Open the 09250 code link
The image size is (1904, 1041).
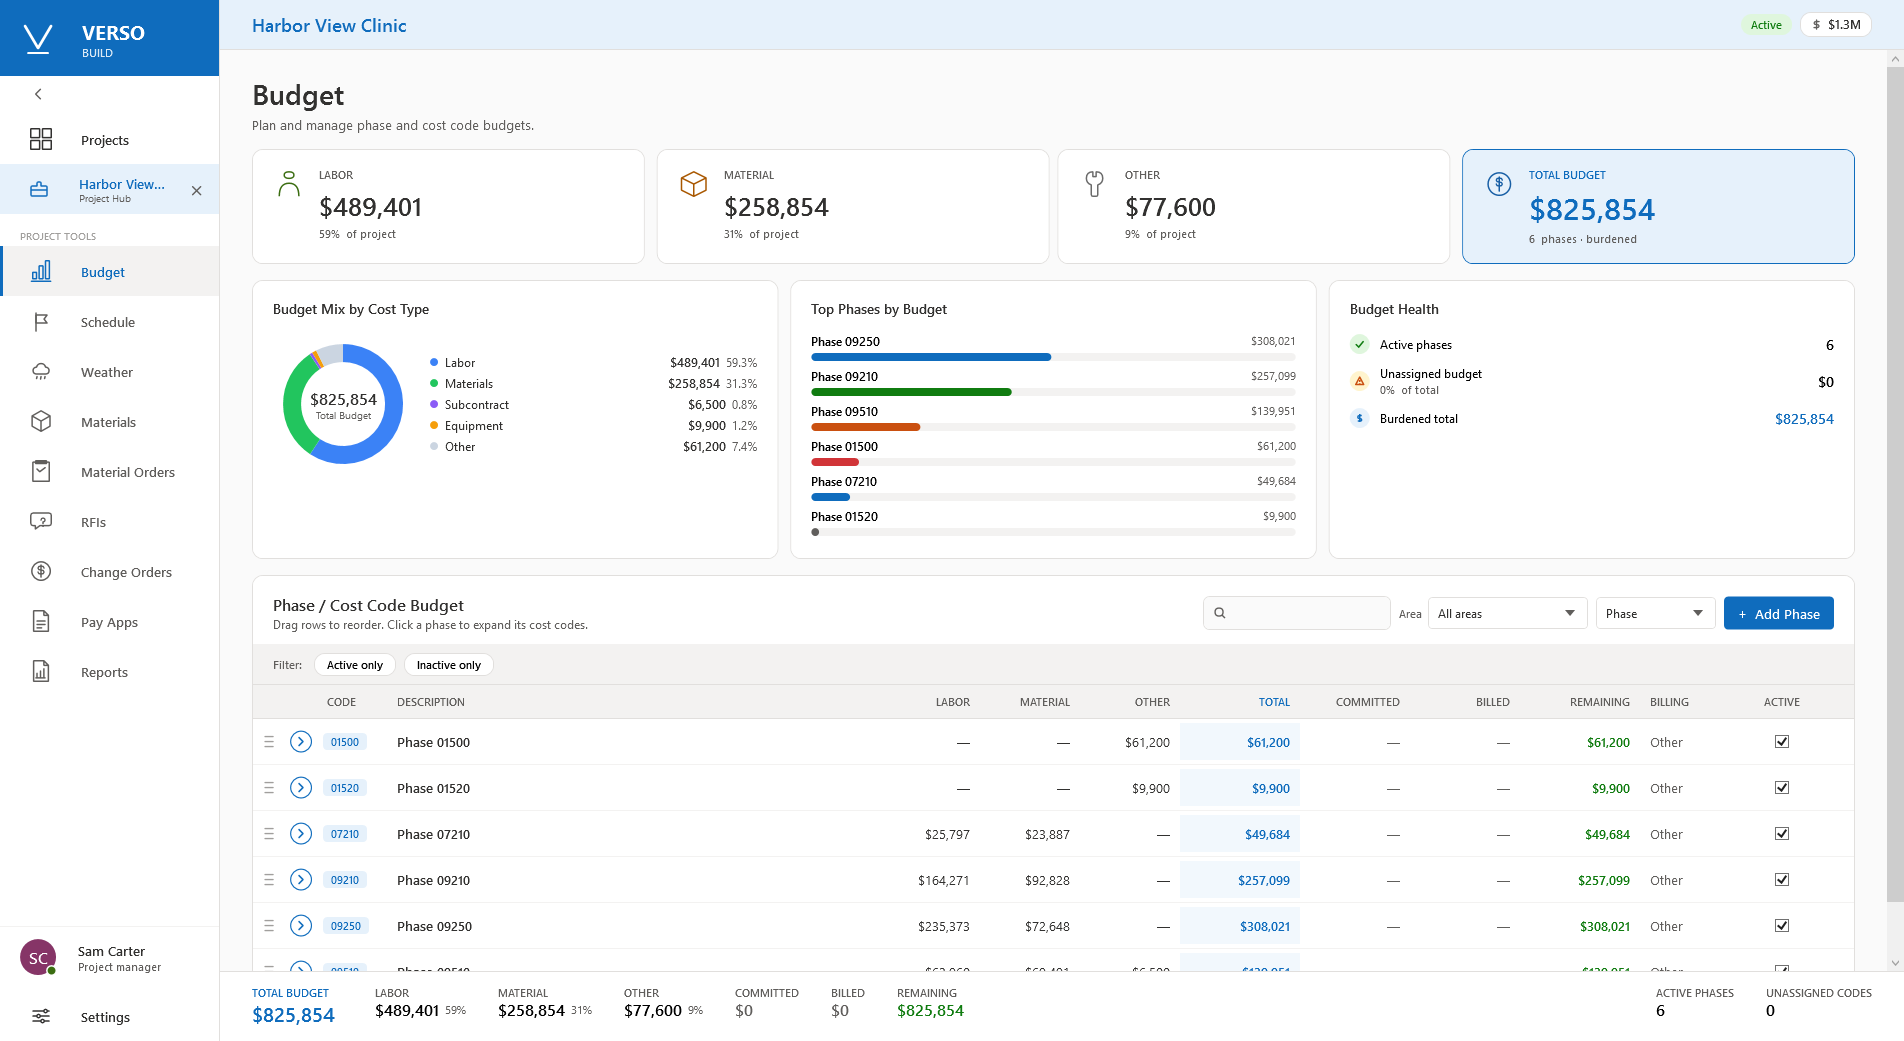345,926
